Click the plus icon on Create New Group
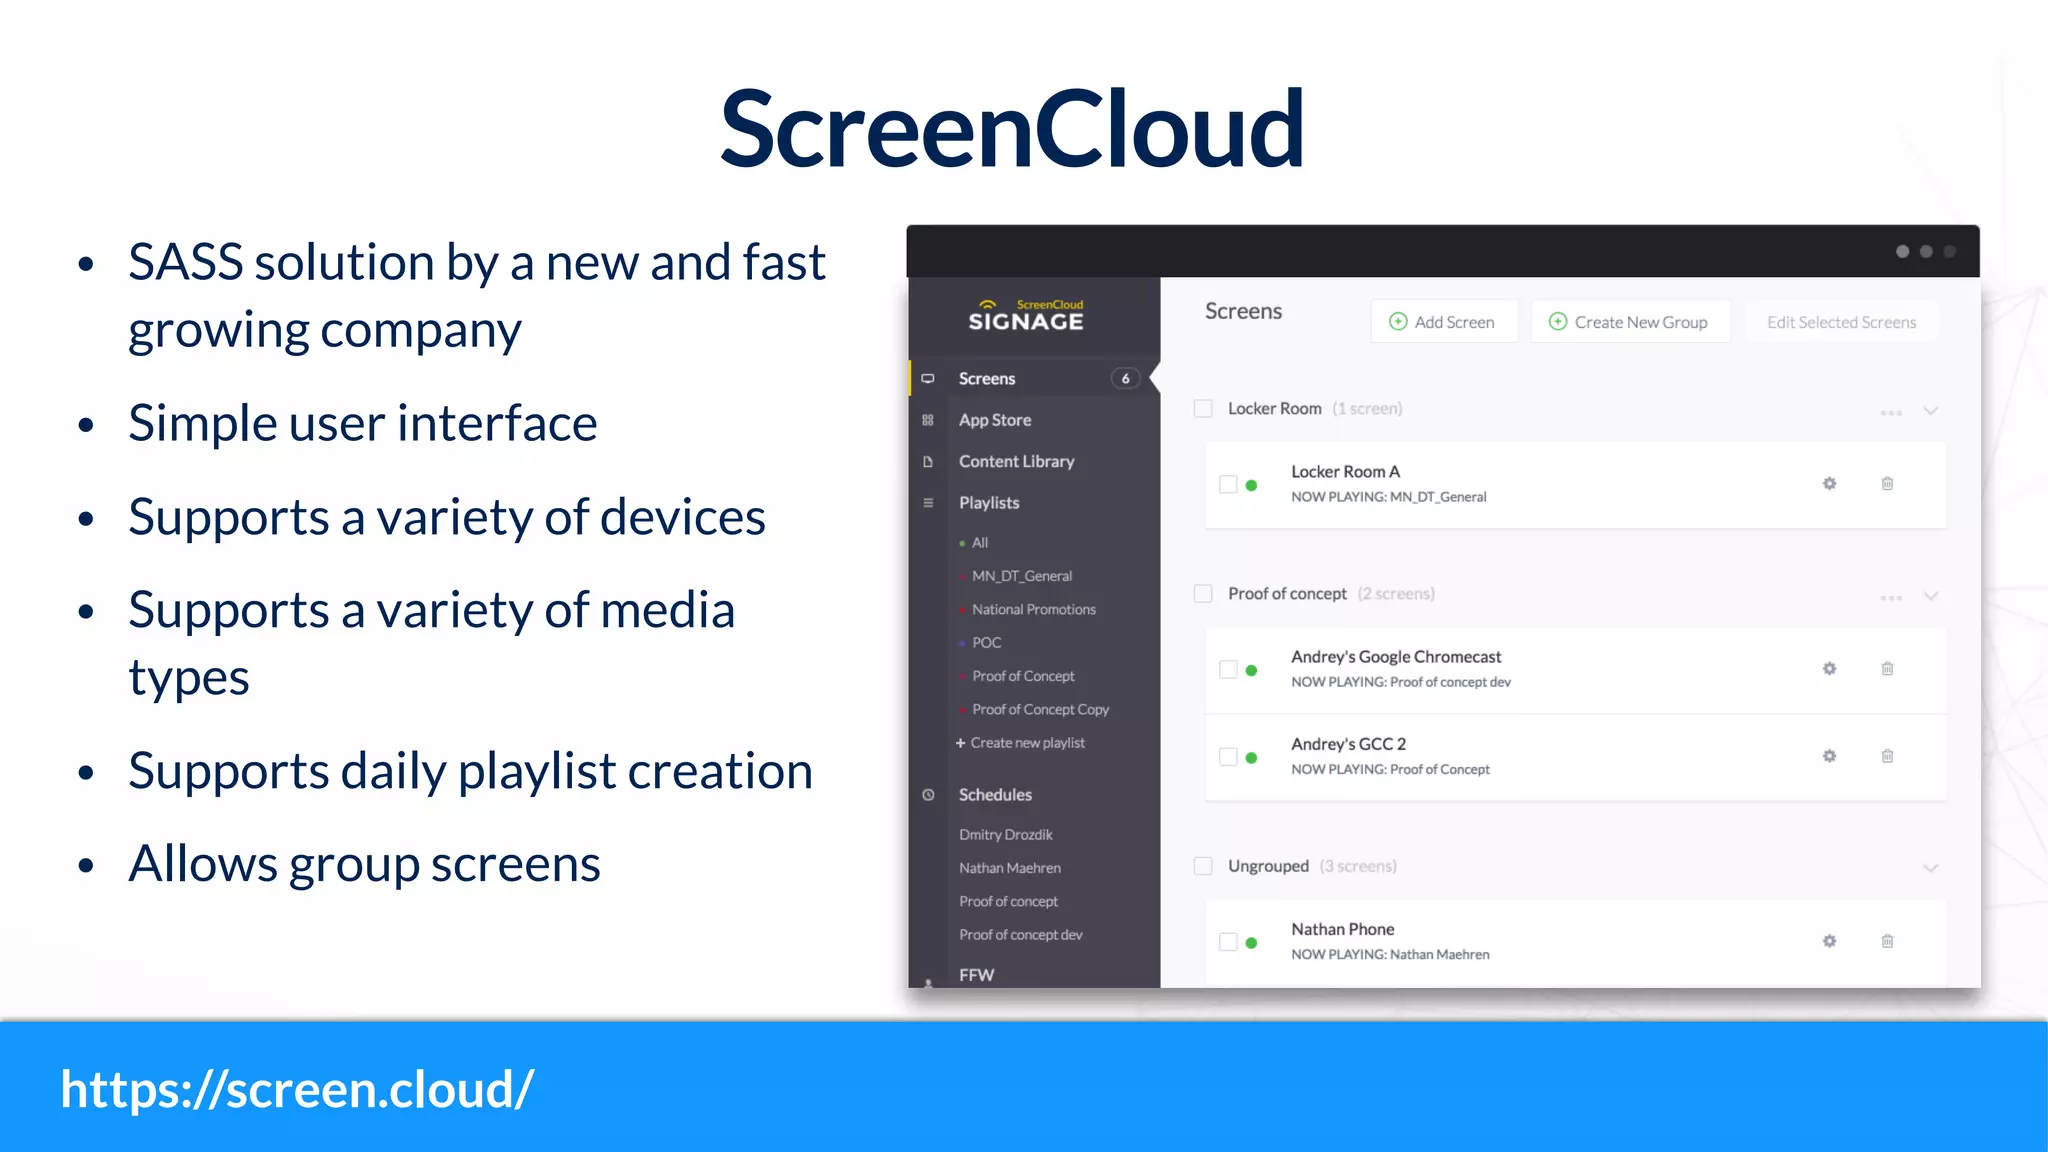 click(1557, 321)
